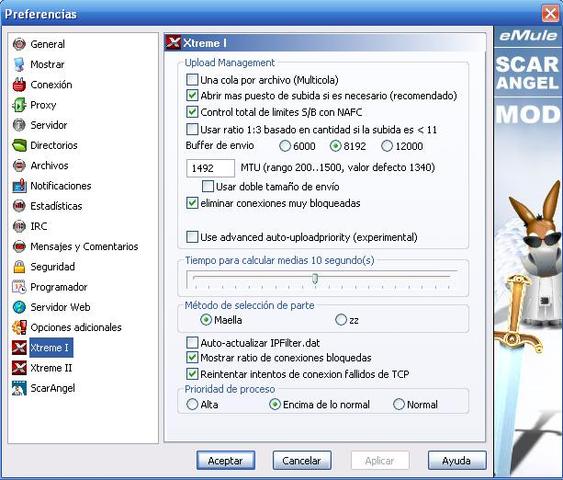Image resolution: width=563 pixels, height=480 pixels.
Task: Open the Servidor preferences page
Action: click(49, 125)
